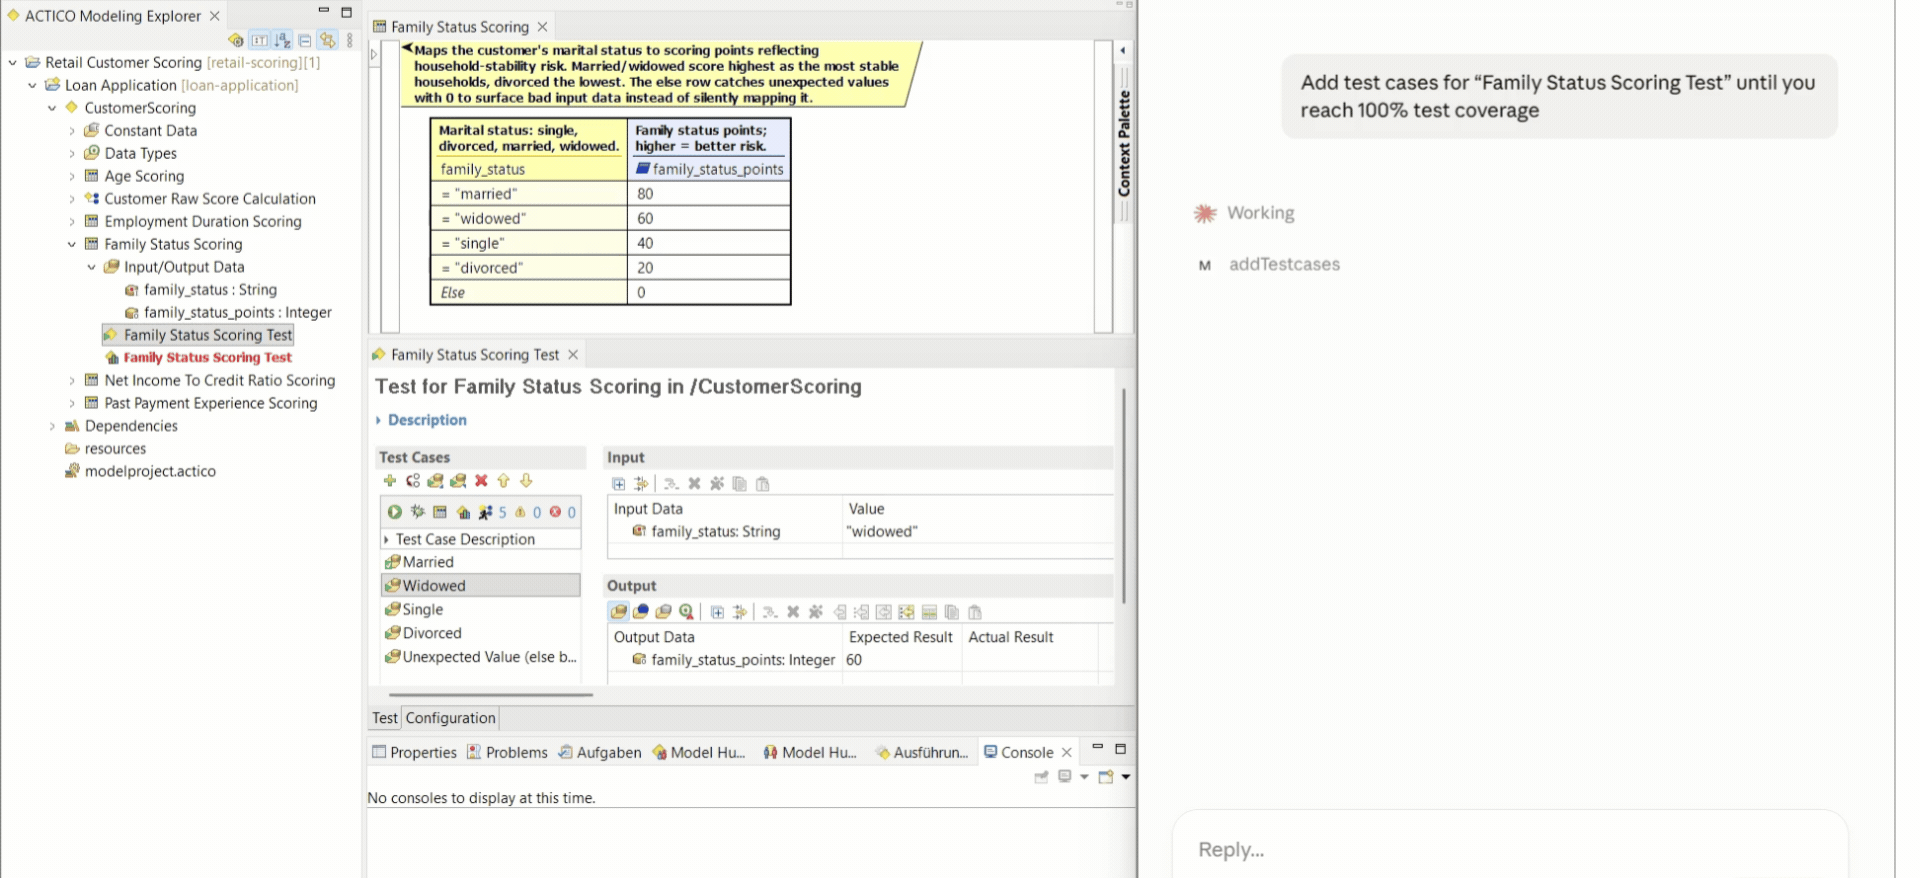
Task: Click the "widowed" input value cell
Action: (x=978, y=532)
